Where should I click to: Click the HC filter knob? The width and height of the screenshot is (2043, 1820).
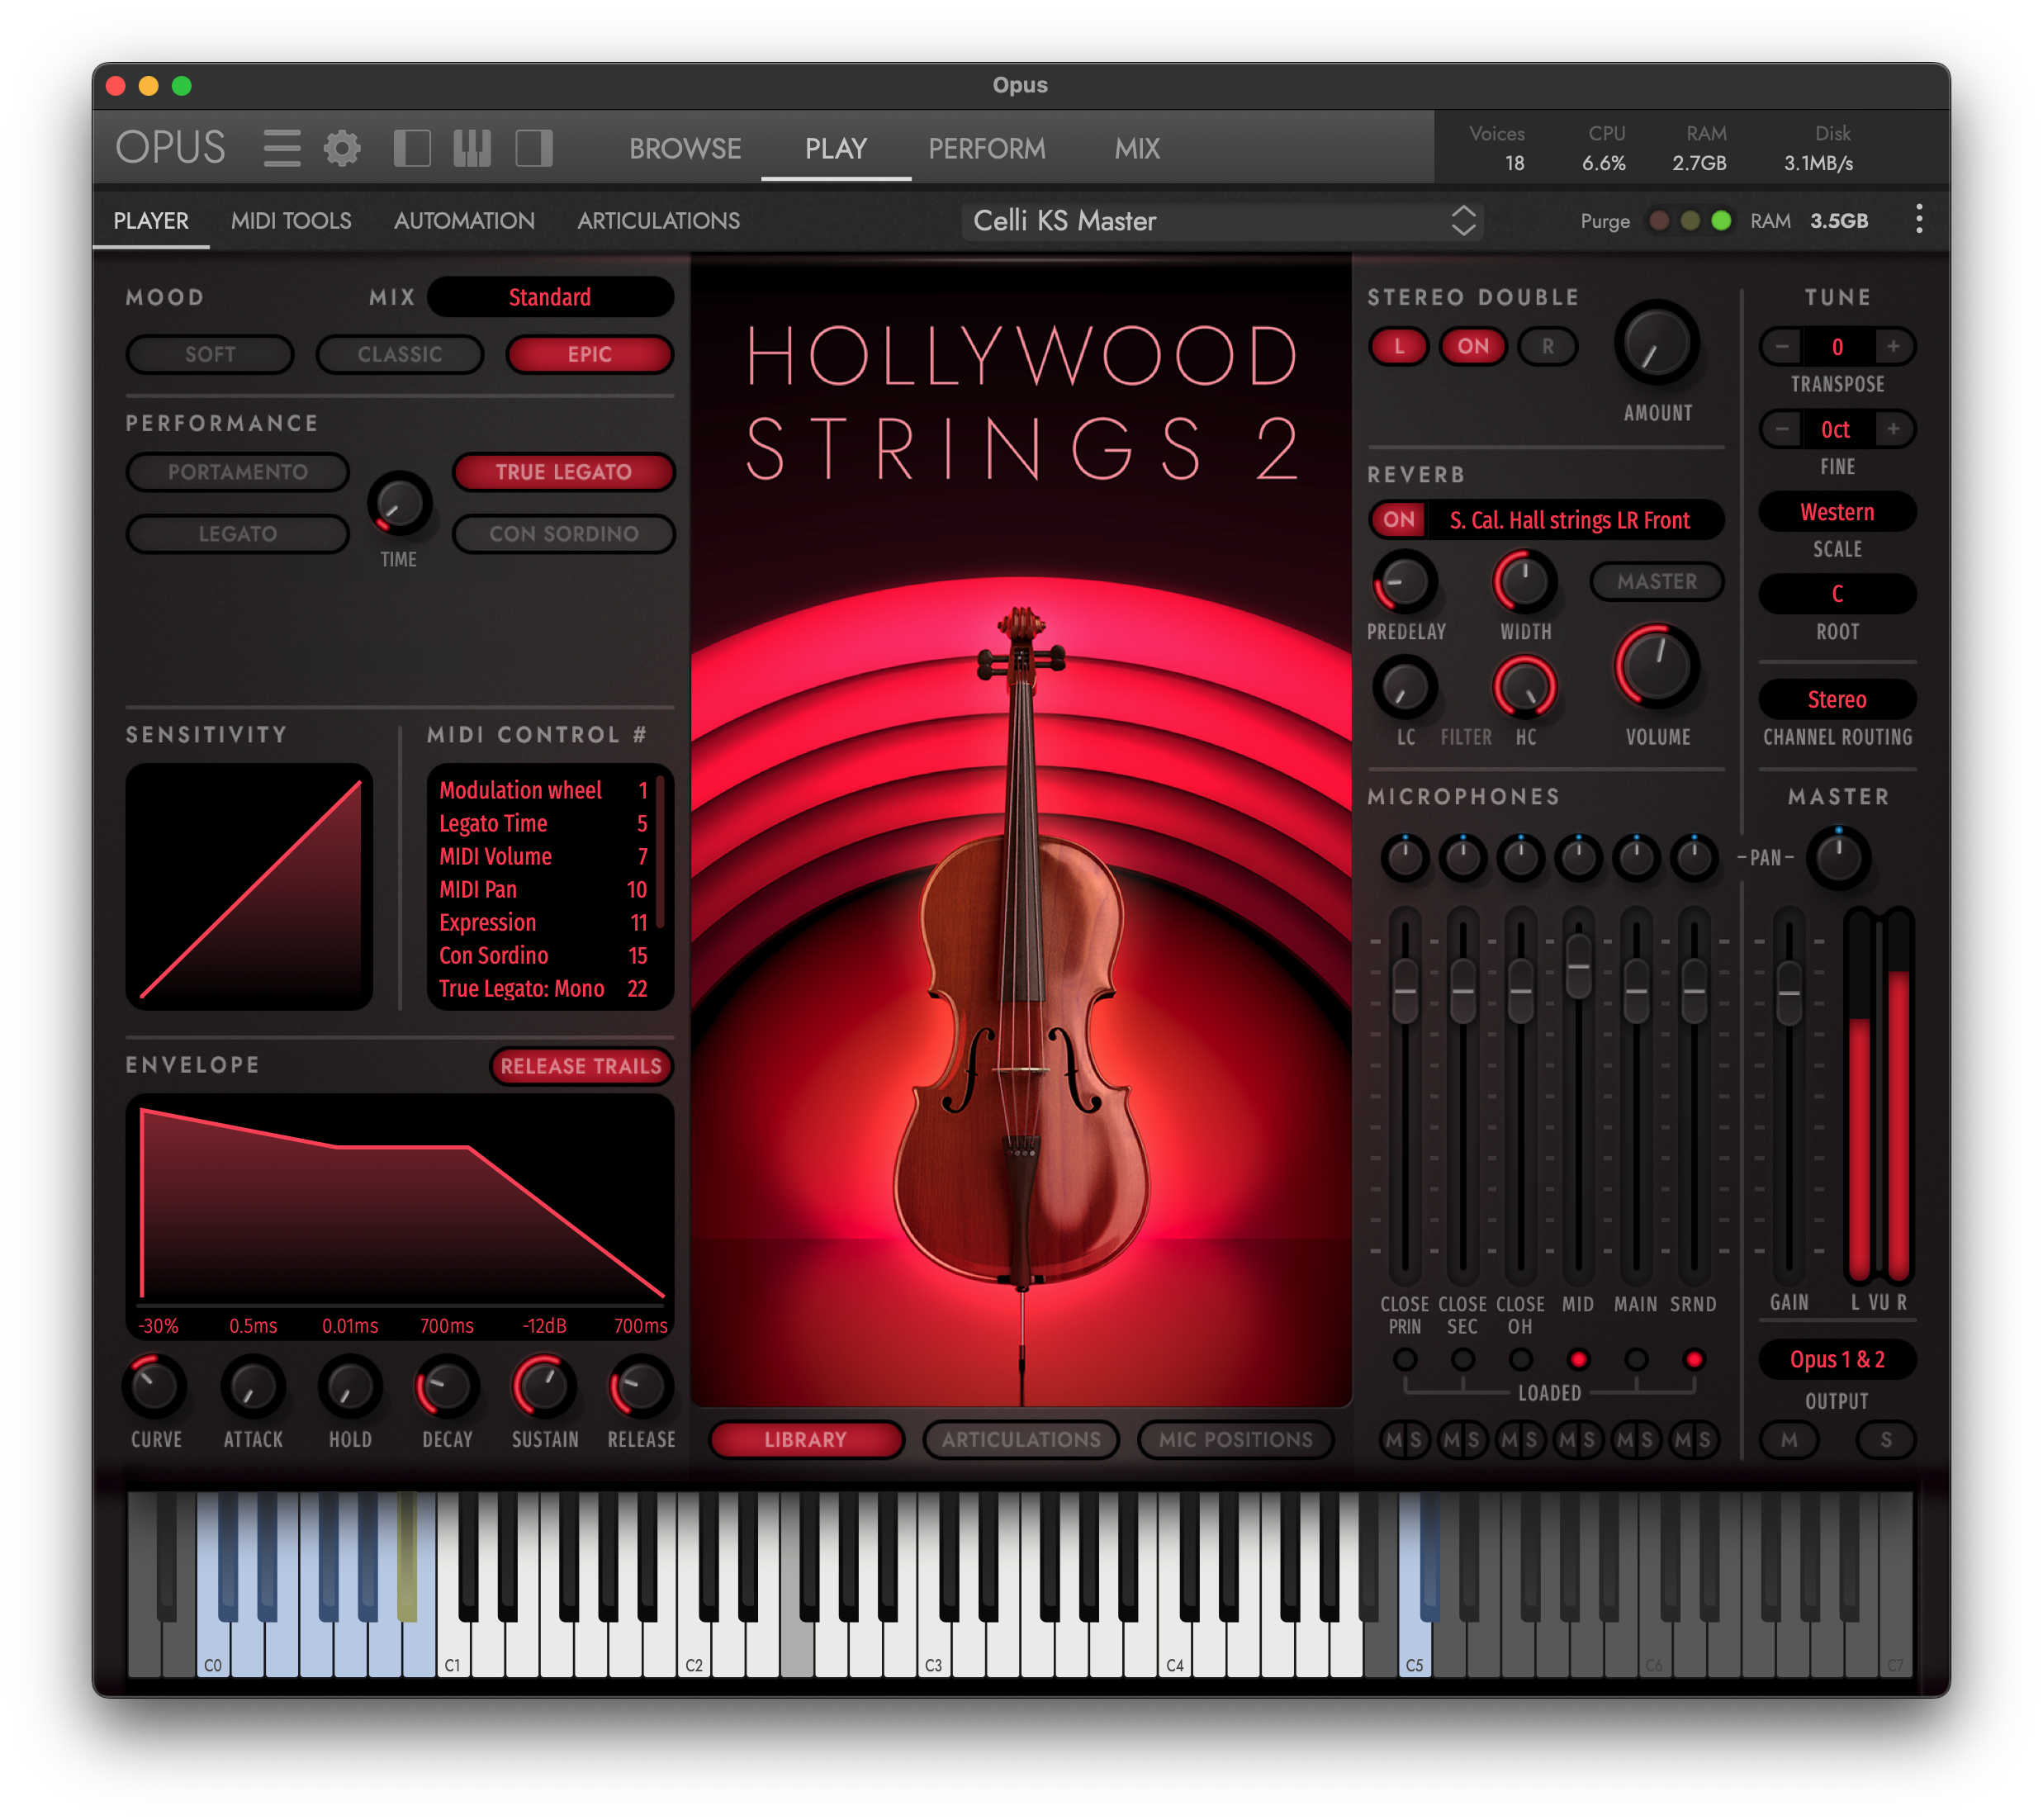point(1524,688)
